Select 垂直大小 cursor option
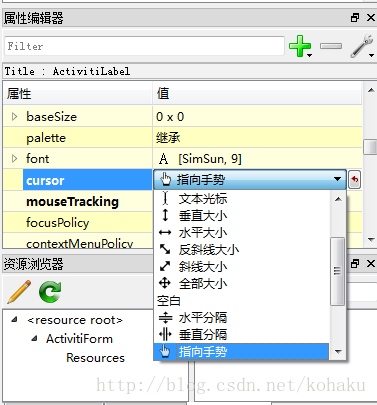 [x=242, y=216]
